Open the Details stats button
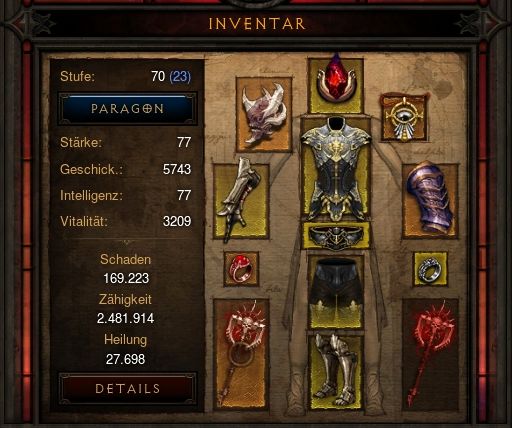 point(127,389)
